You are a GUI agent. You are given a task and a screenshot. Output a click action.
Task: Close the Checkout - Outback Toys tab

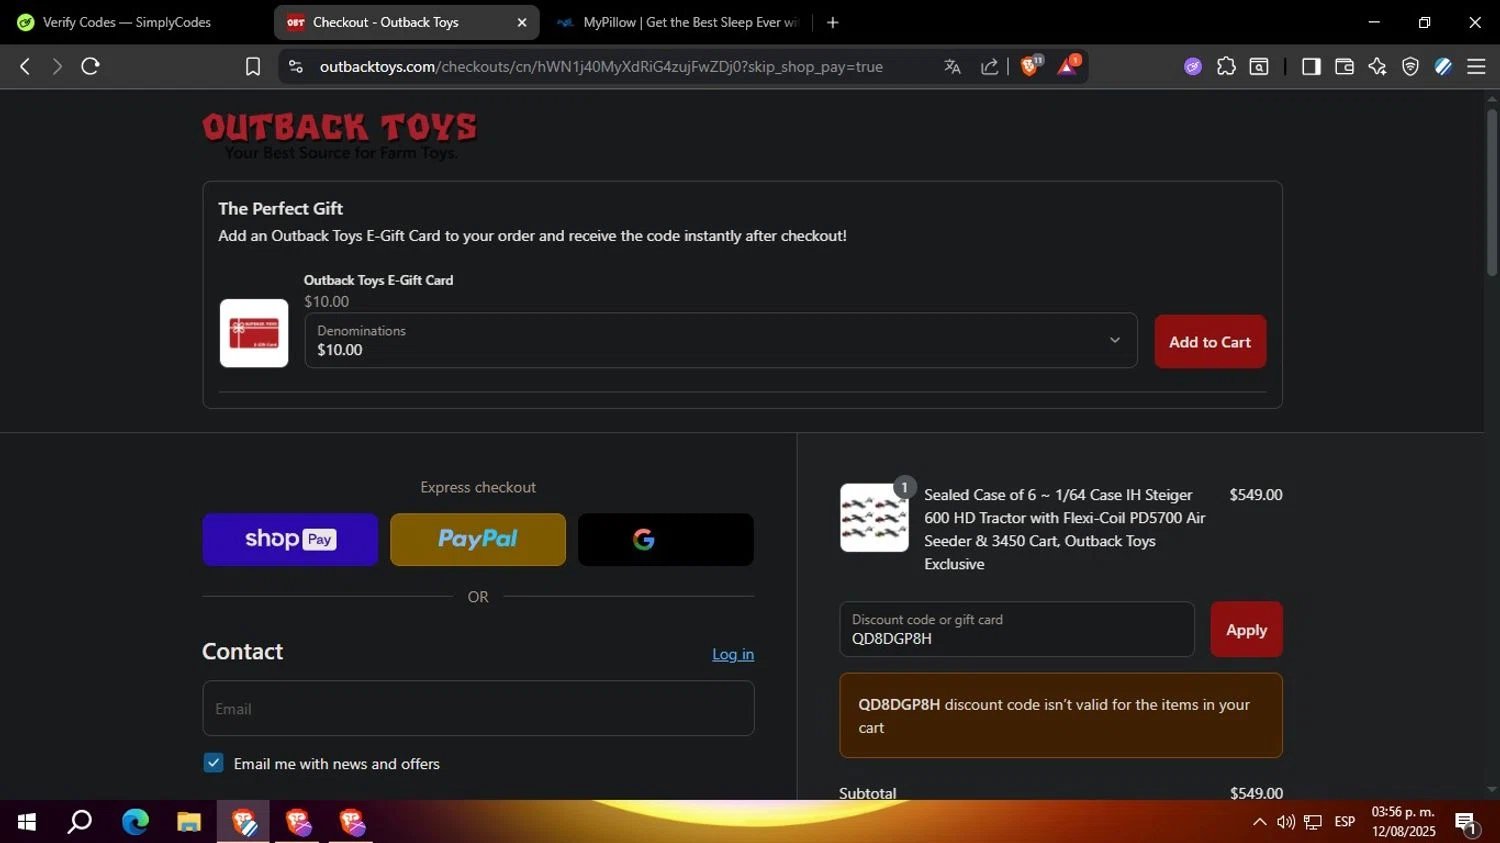coord(521,22)
